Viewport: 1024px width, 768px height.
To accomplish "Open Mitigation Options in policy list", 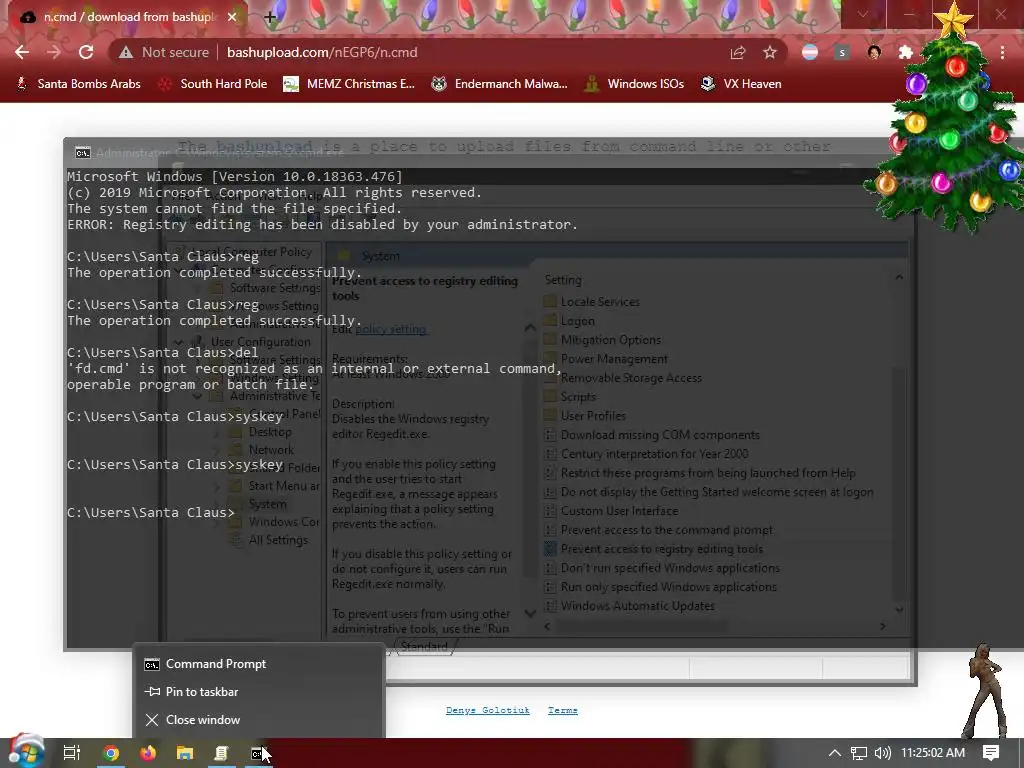I will click(611, 340).
